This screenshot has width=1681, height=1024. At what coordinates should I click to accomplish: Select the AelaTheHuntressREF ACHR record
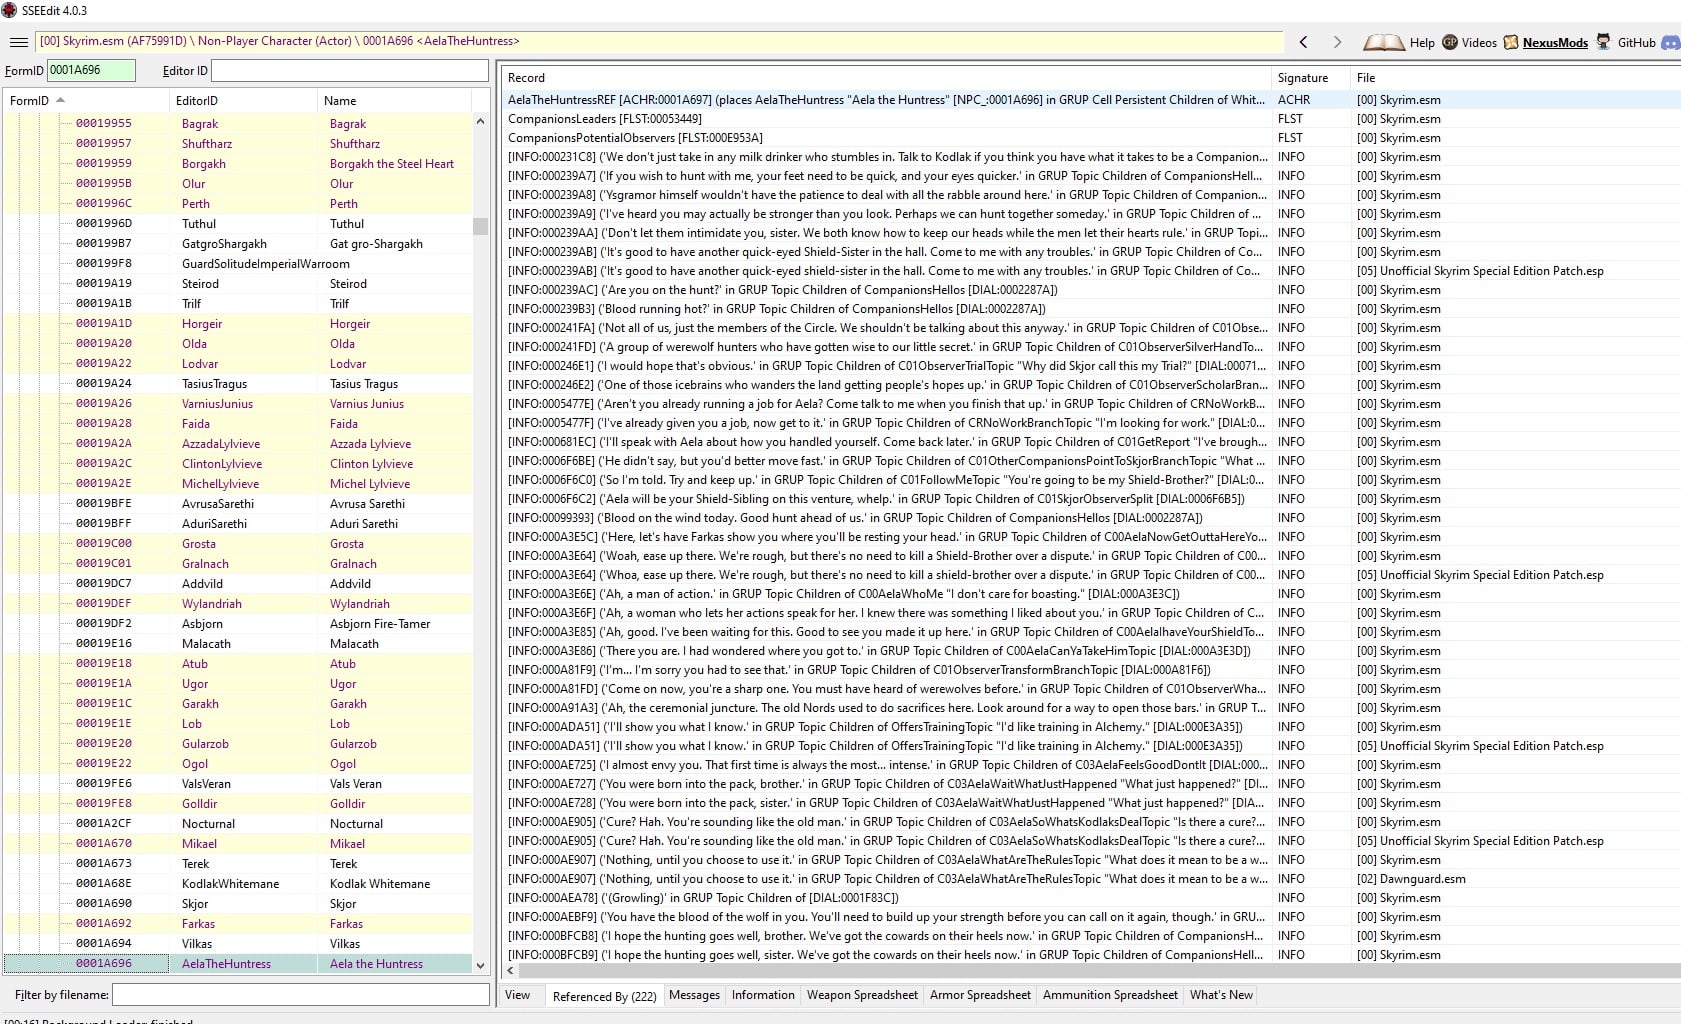1091,99
